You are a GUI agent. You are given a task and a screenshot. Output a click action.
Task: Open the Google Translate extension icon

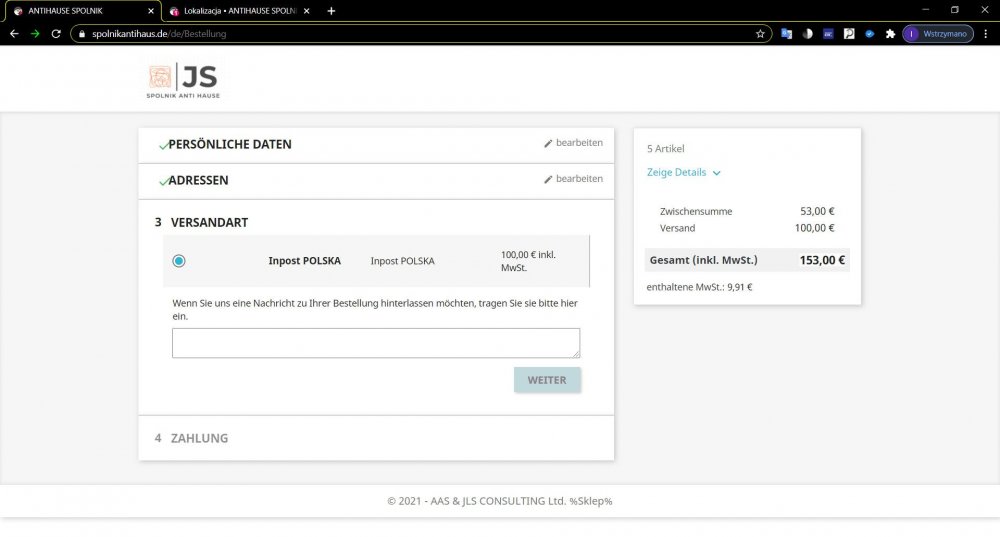[x=786, y=34]
